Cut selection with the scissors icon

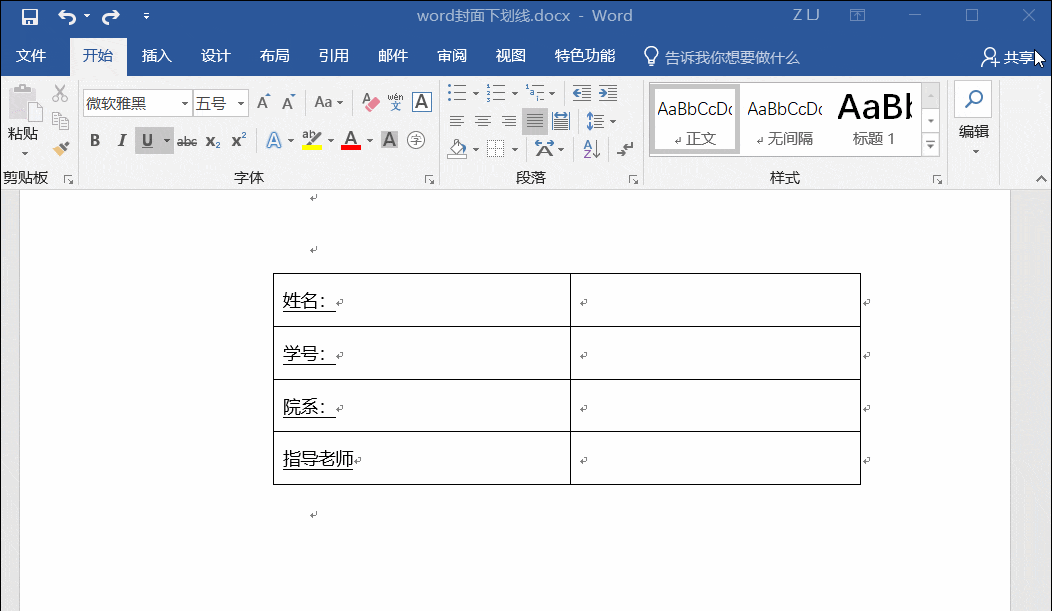coord(60,93)
